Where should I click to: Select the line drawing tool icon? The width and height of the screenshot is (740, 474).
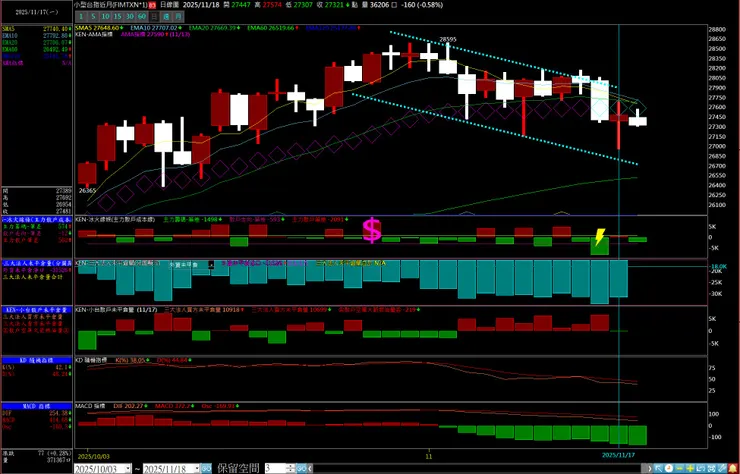point(722,469)
